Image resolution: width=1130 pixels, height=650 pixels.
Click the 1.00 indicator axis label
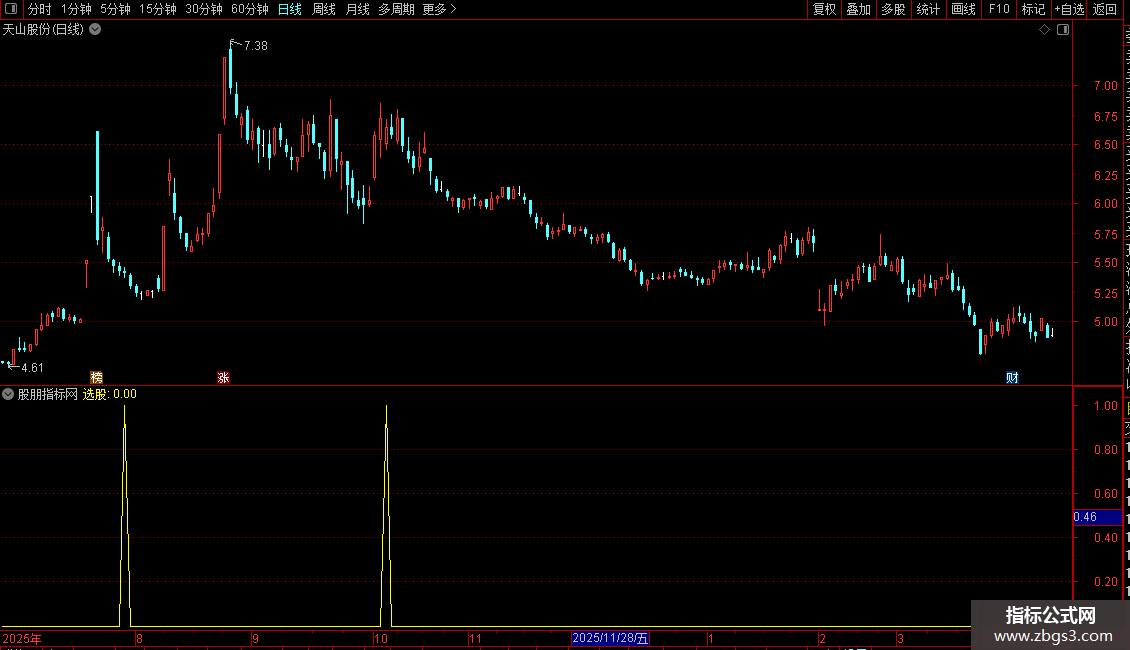[1105, 406]
